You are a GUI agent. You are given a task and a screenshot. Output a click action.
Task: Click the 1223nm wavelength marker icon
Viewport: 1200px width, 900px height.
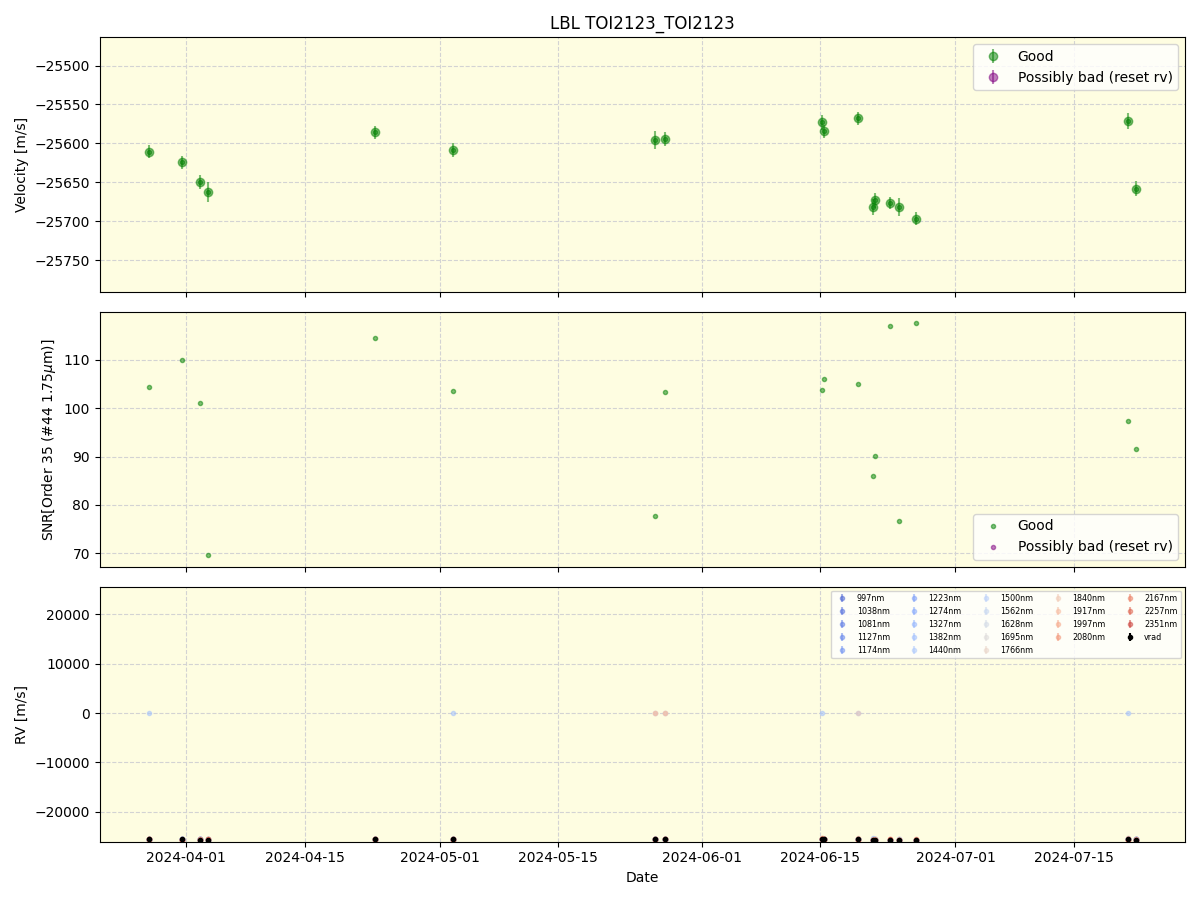pyautogui.click(x=913, y=599)
